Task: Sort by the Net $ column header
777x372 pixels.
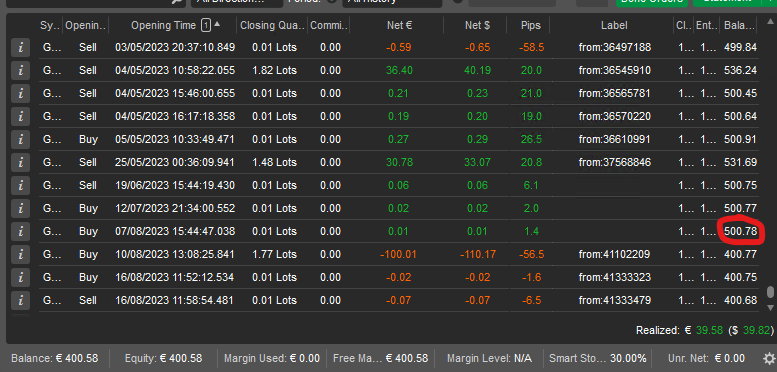Action: tap(478, 25)
